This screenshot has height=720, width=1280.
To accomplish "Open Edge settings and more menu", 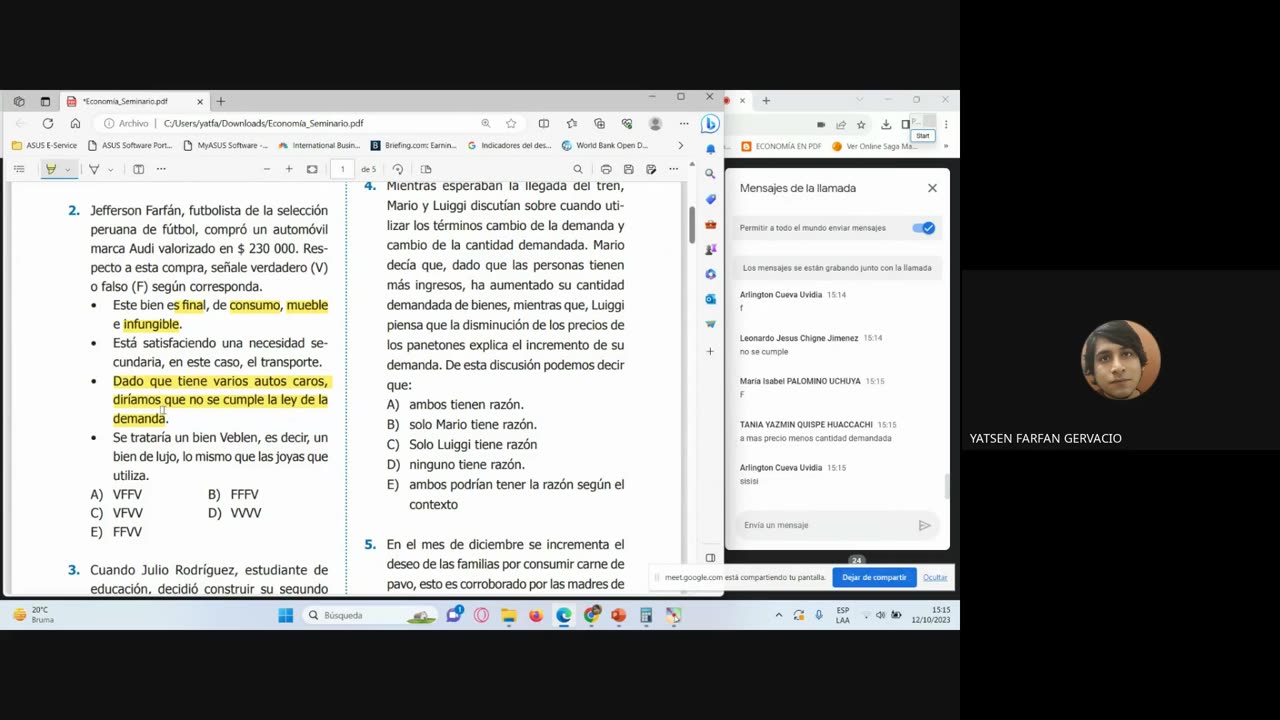I will 684,123.
